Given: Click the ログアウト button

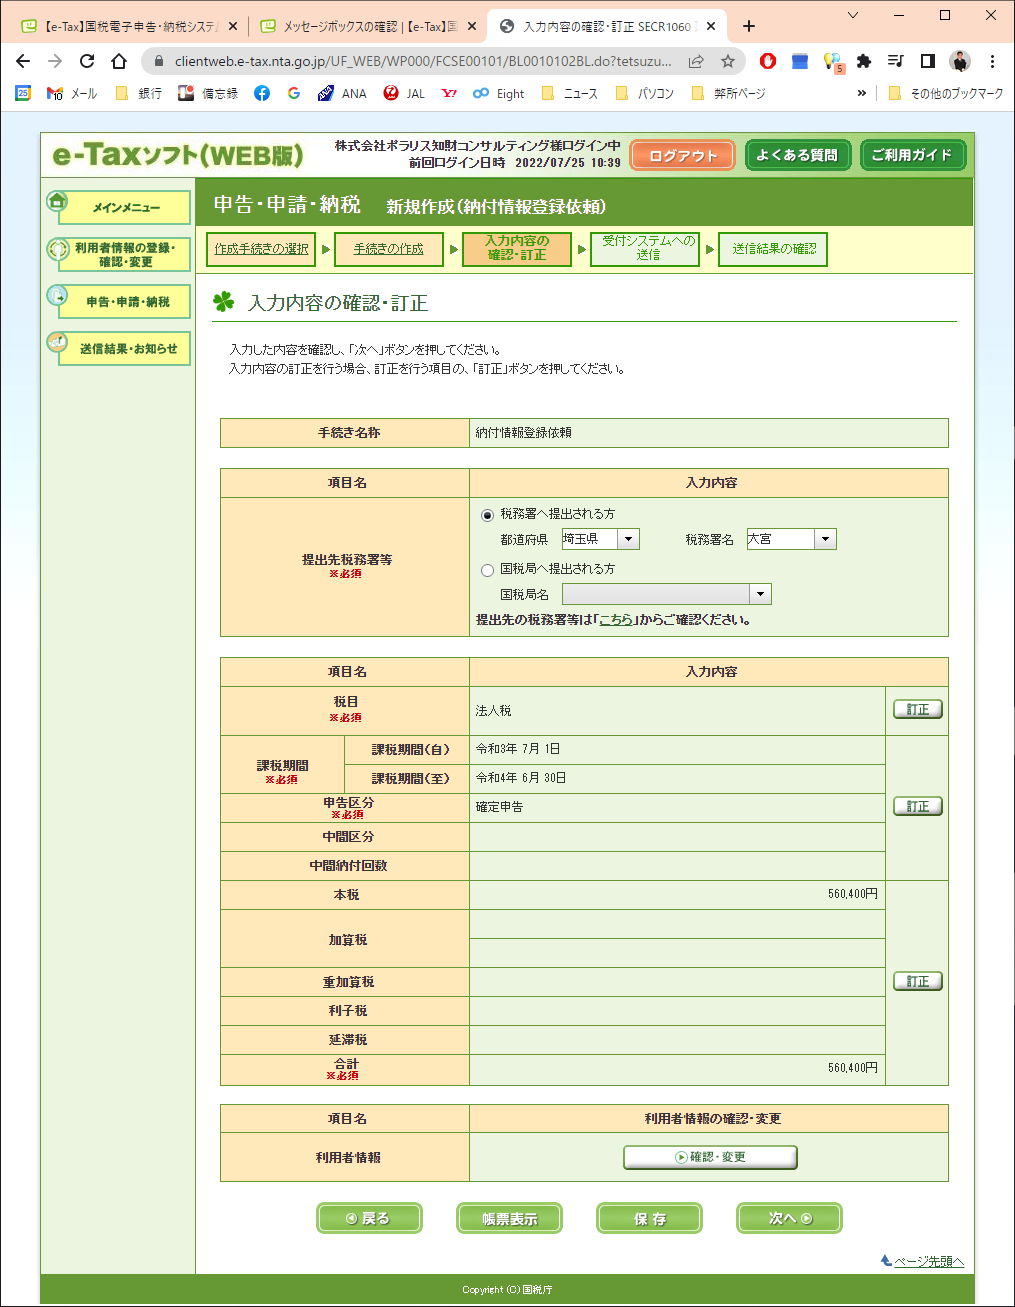Looking at the screenshot, I should point(683,155).
